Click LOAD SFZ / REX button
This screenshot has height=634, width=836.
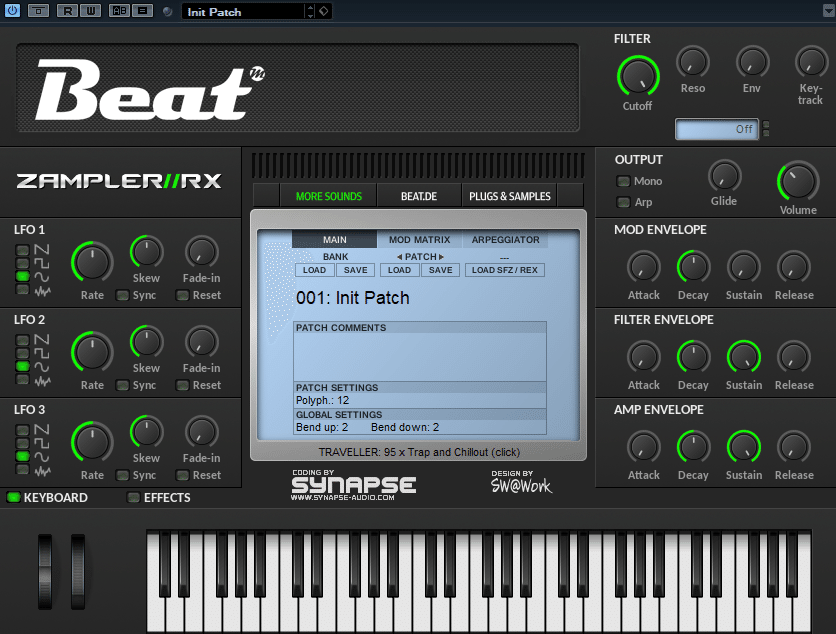504,270
